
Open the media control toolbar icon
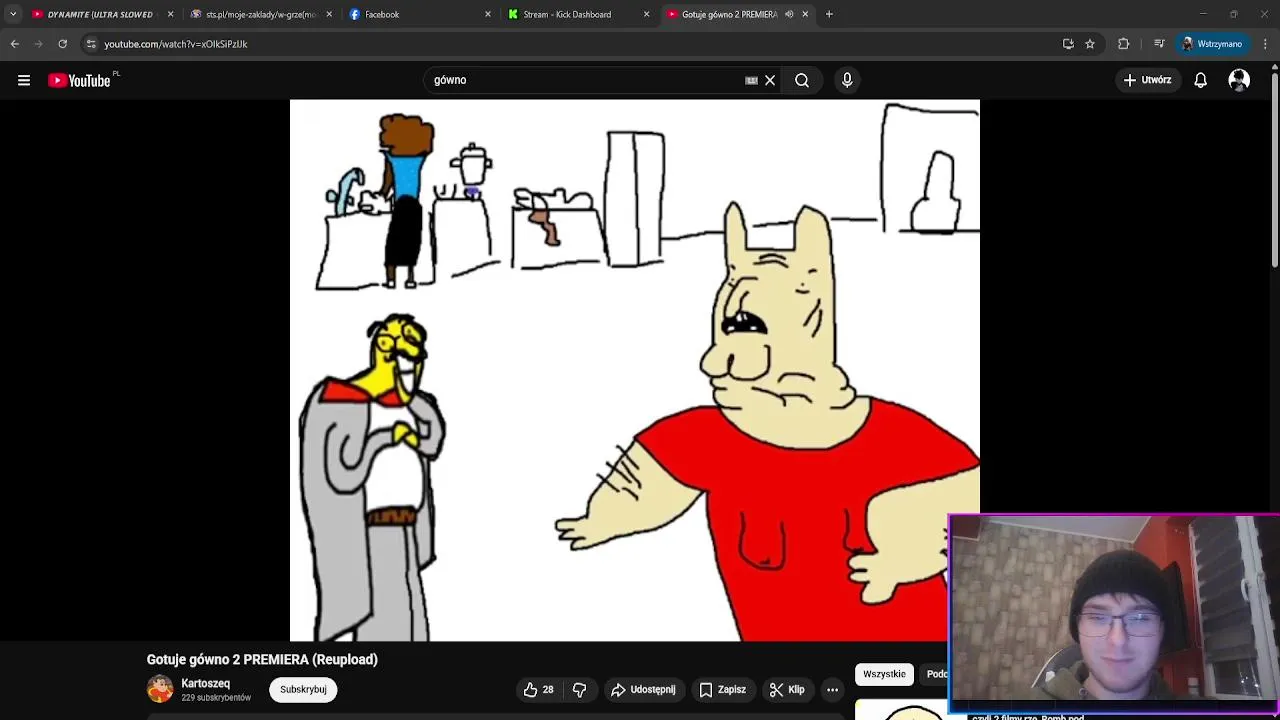tap(1159, 44)
